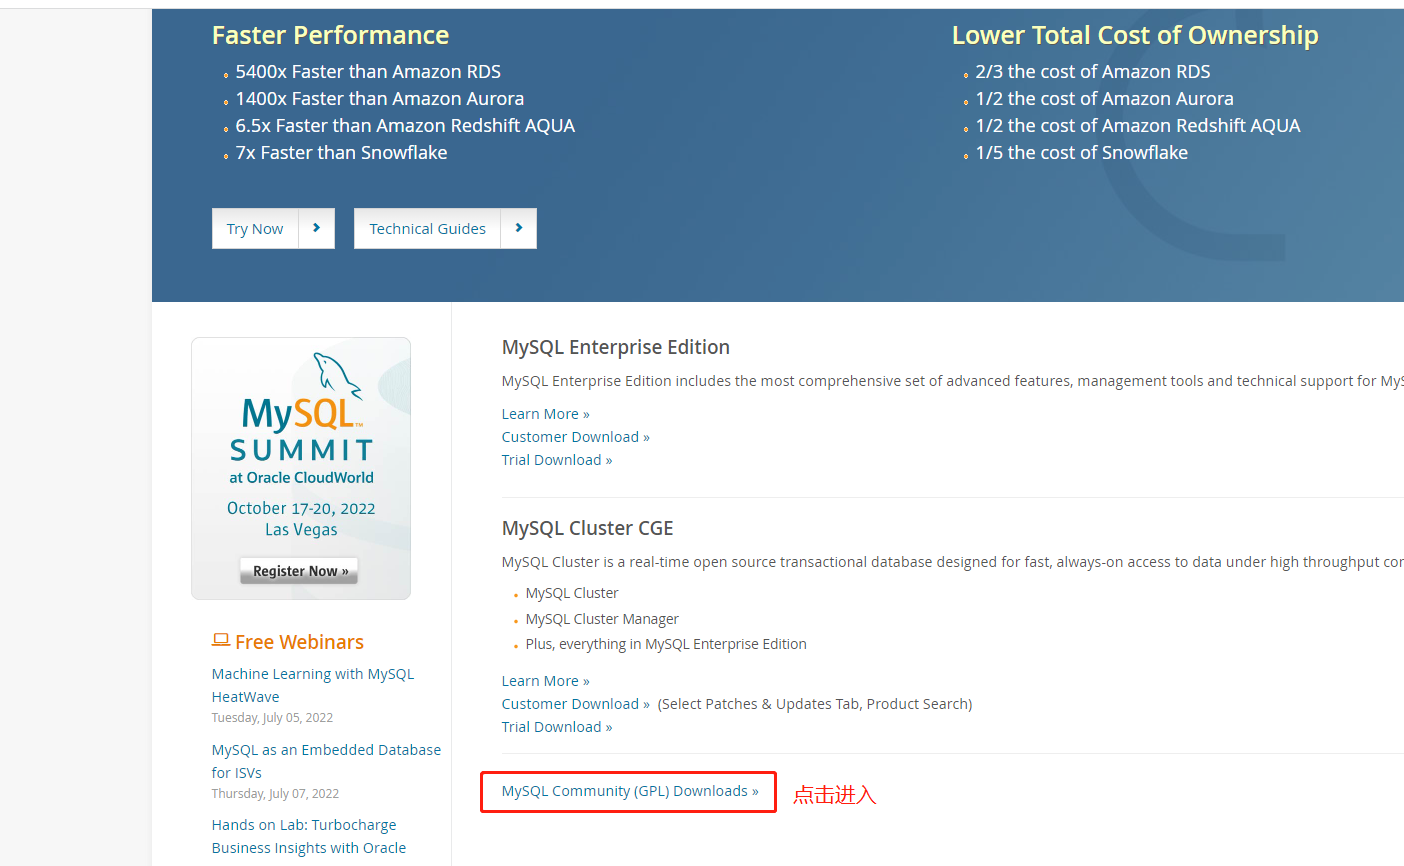Click the MySQL Cluster CGE heading
Screen dimensions: 1404x866
point(588,528)
